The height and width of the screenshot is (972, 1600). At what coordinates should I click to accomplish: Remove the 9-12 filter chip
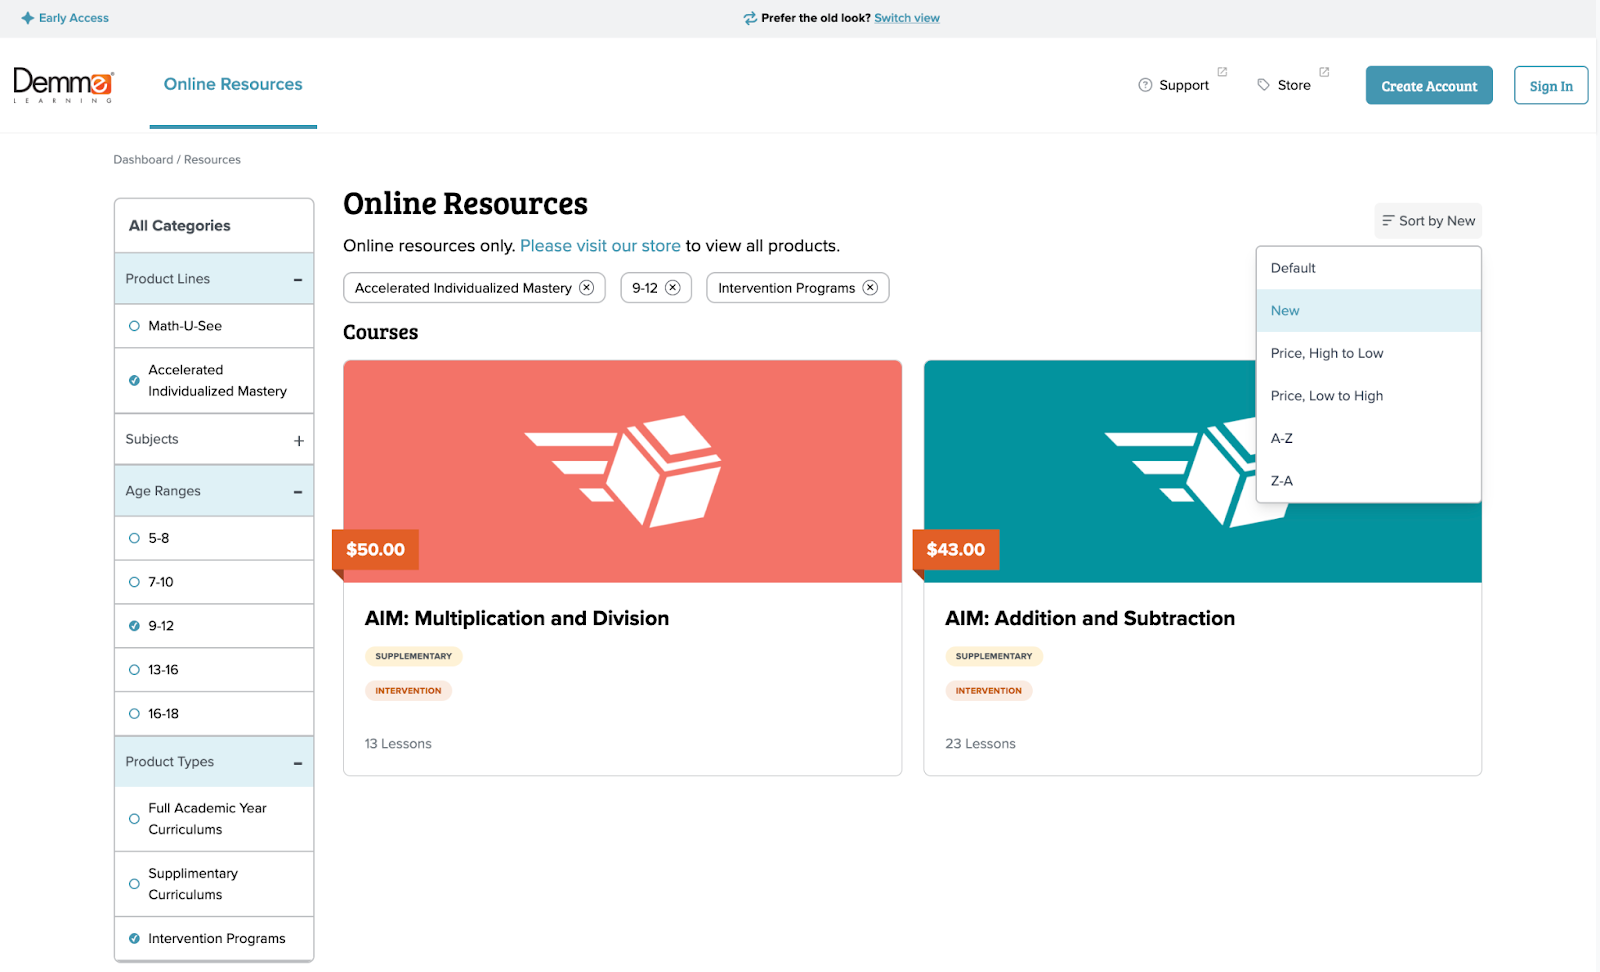[x=673, y=288]
